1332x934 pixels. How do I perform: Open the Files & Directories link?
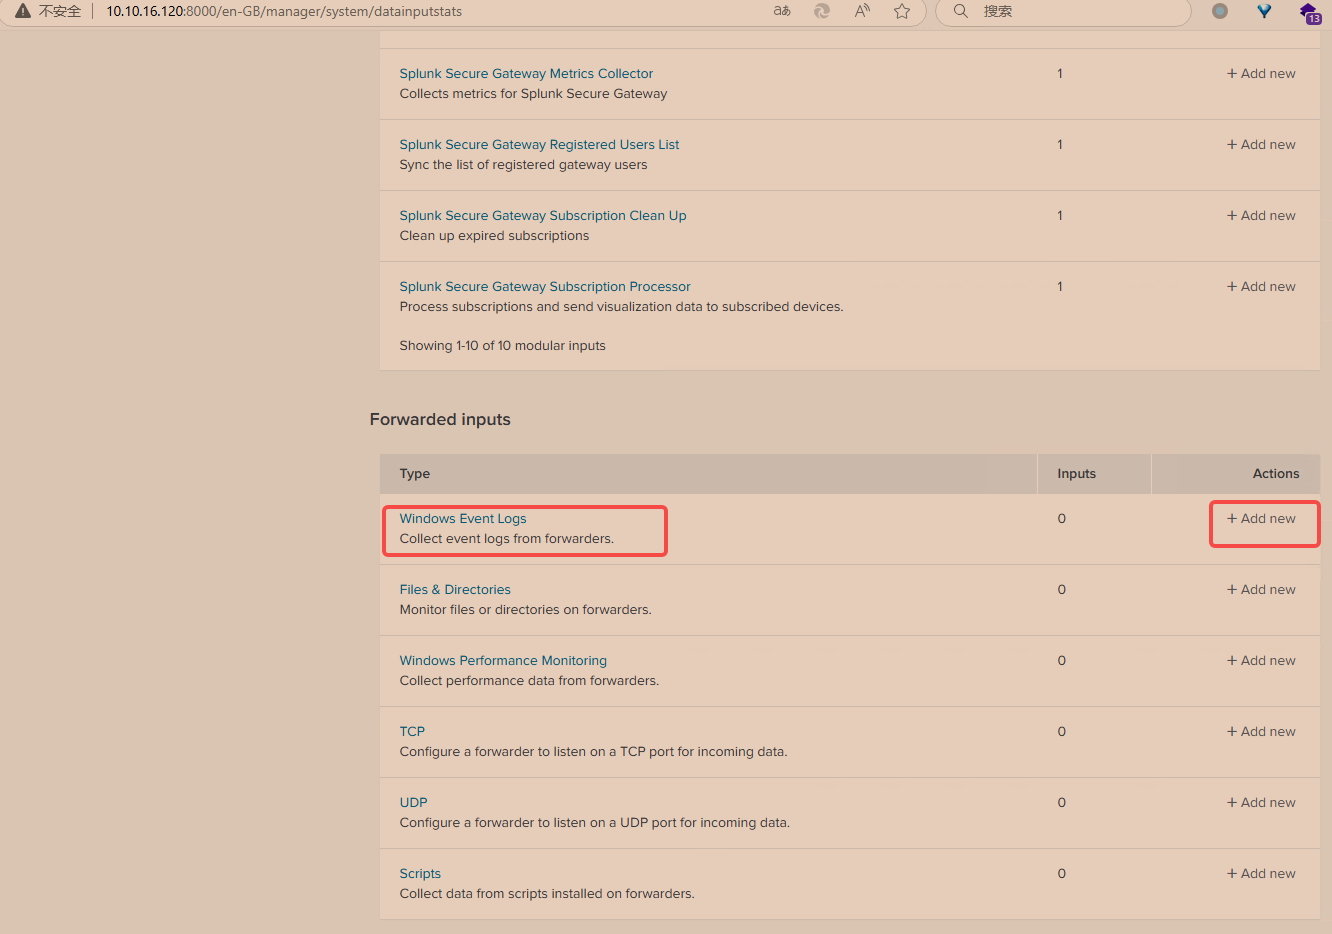tap(455, 590)
